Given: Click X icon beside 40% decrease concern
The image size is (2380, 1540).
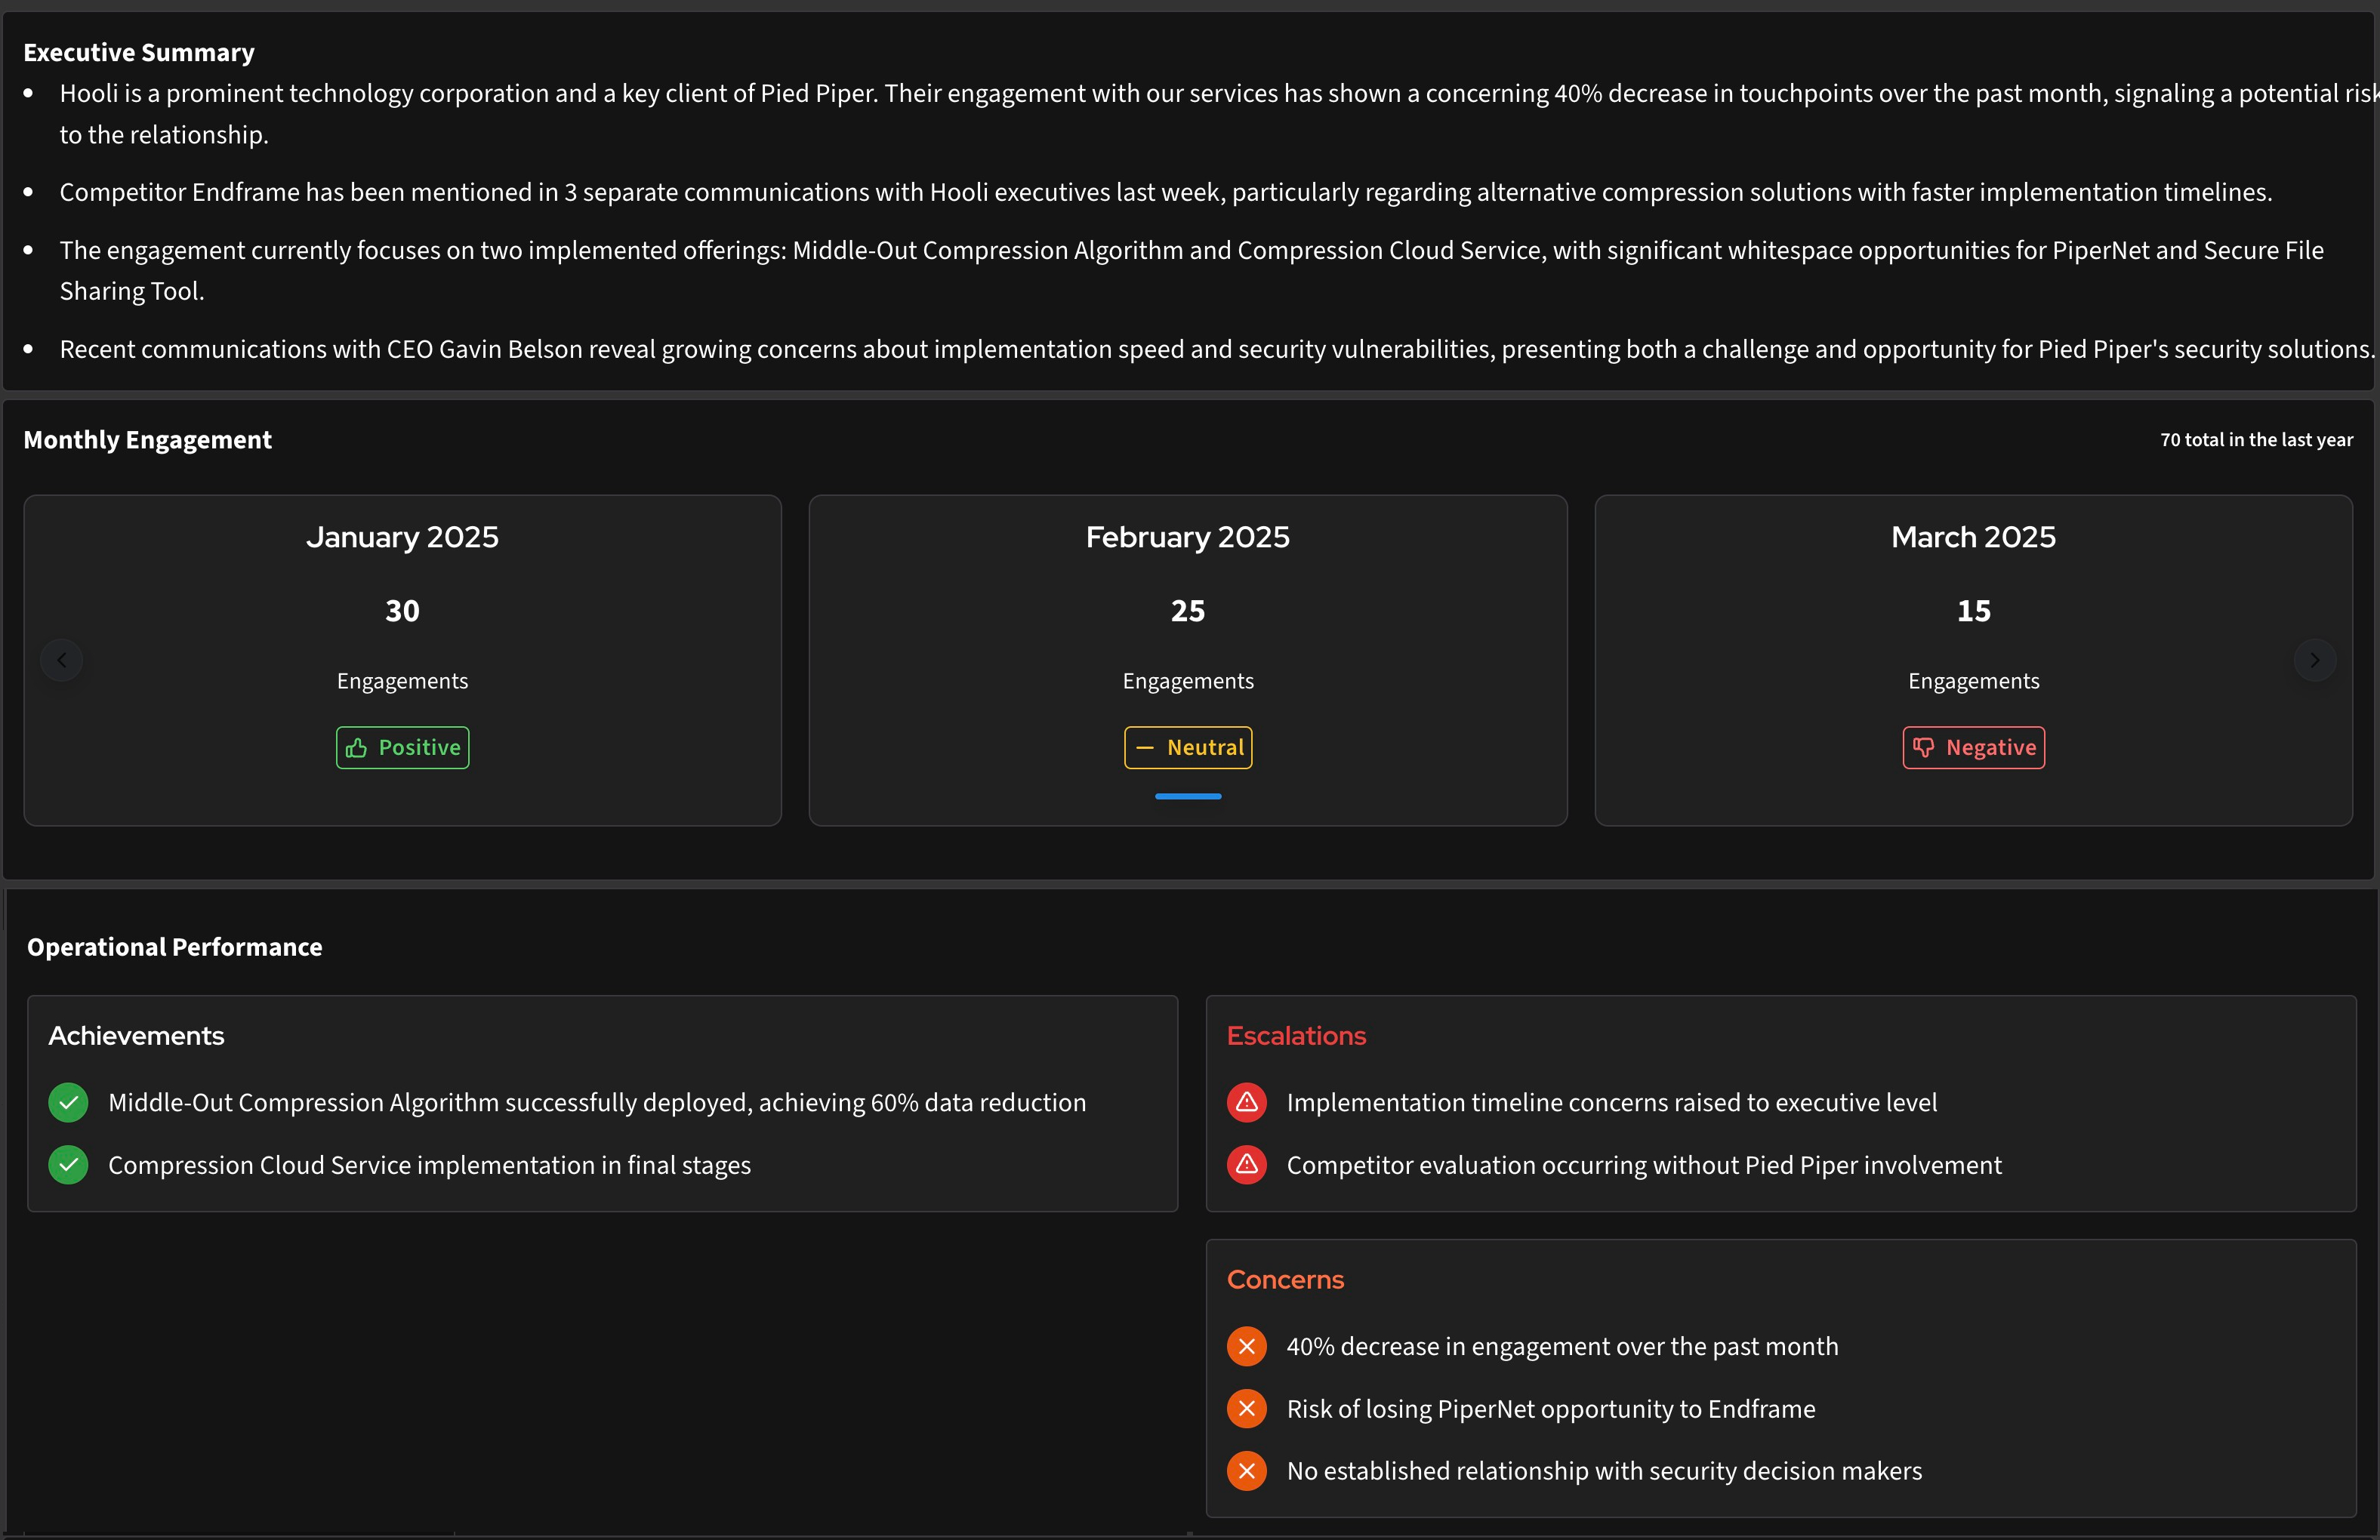Looking at the screenshot, I should coord(1246,1347).
